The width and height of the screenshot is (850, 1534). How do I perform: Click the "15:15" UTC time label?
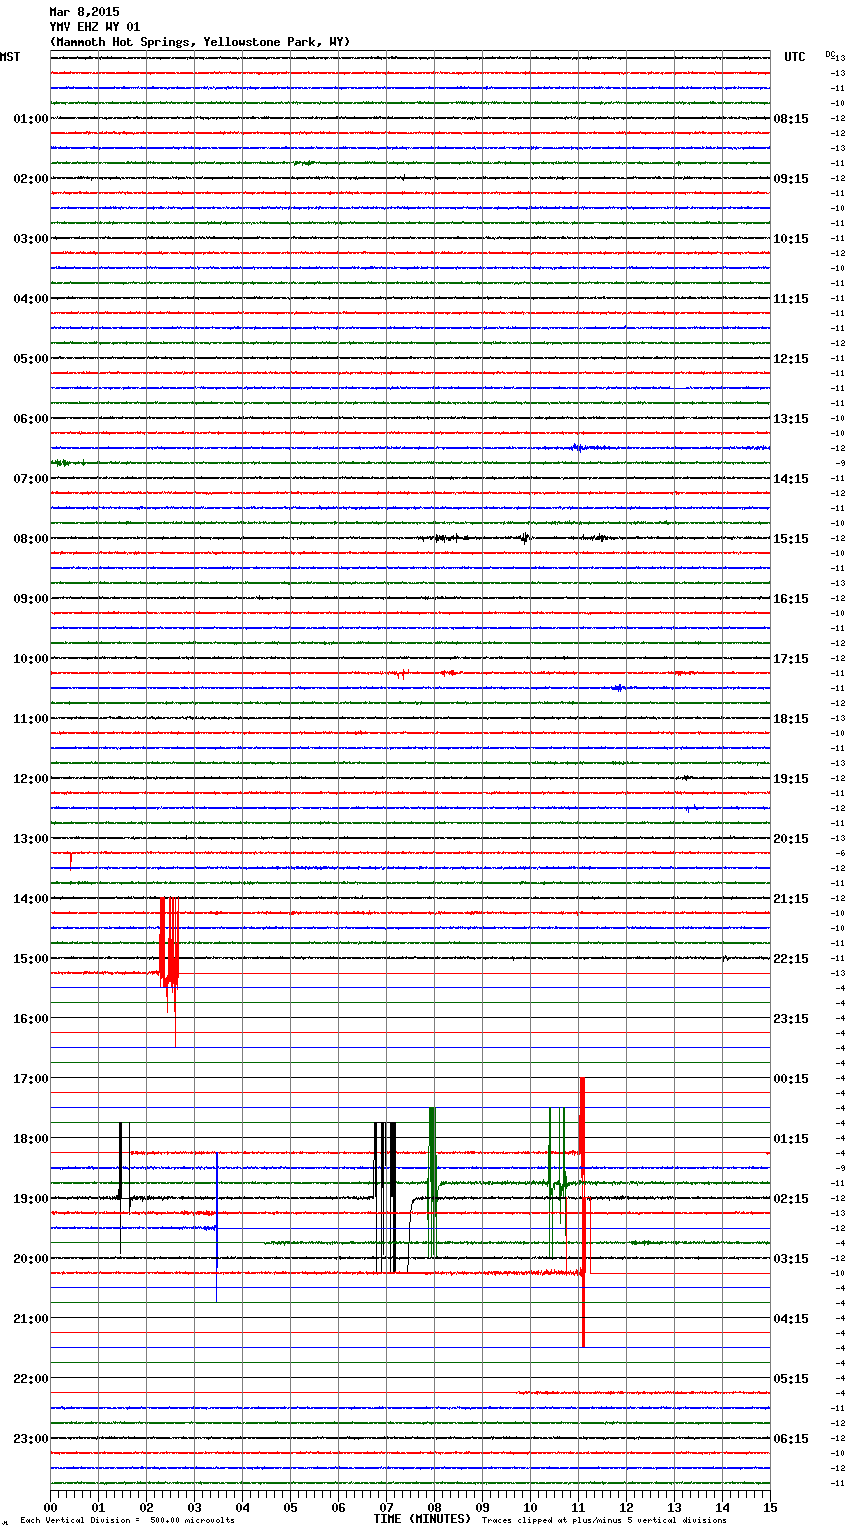click(x=790, y=538)
